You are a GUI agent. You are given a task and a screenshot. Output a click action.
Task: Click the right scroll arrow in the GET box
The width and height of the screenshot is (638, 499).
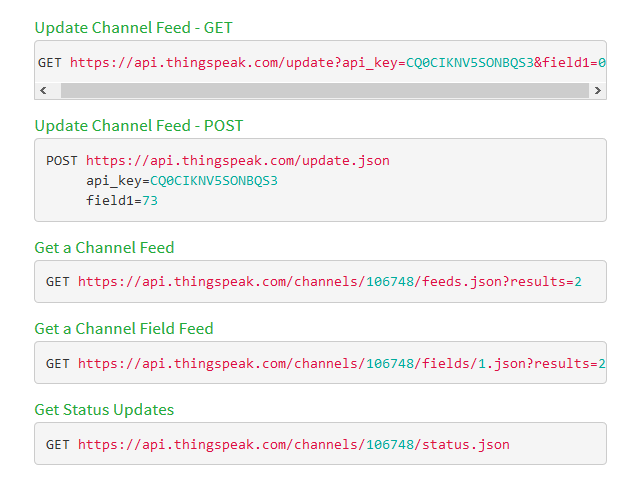(597, 90)
